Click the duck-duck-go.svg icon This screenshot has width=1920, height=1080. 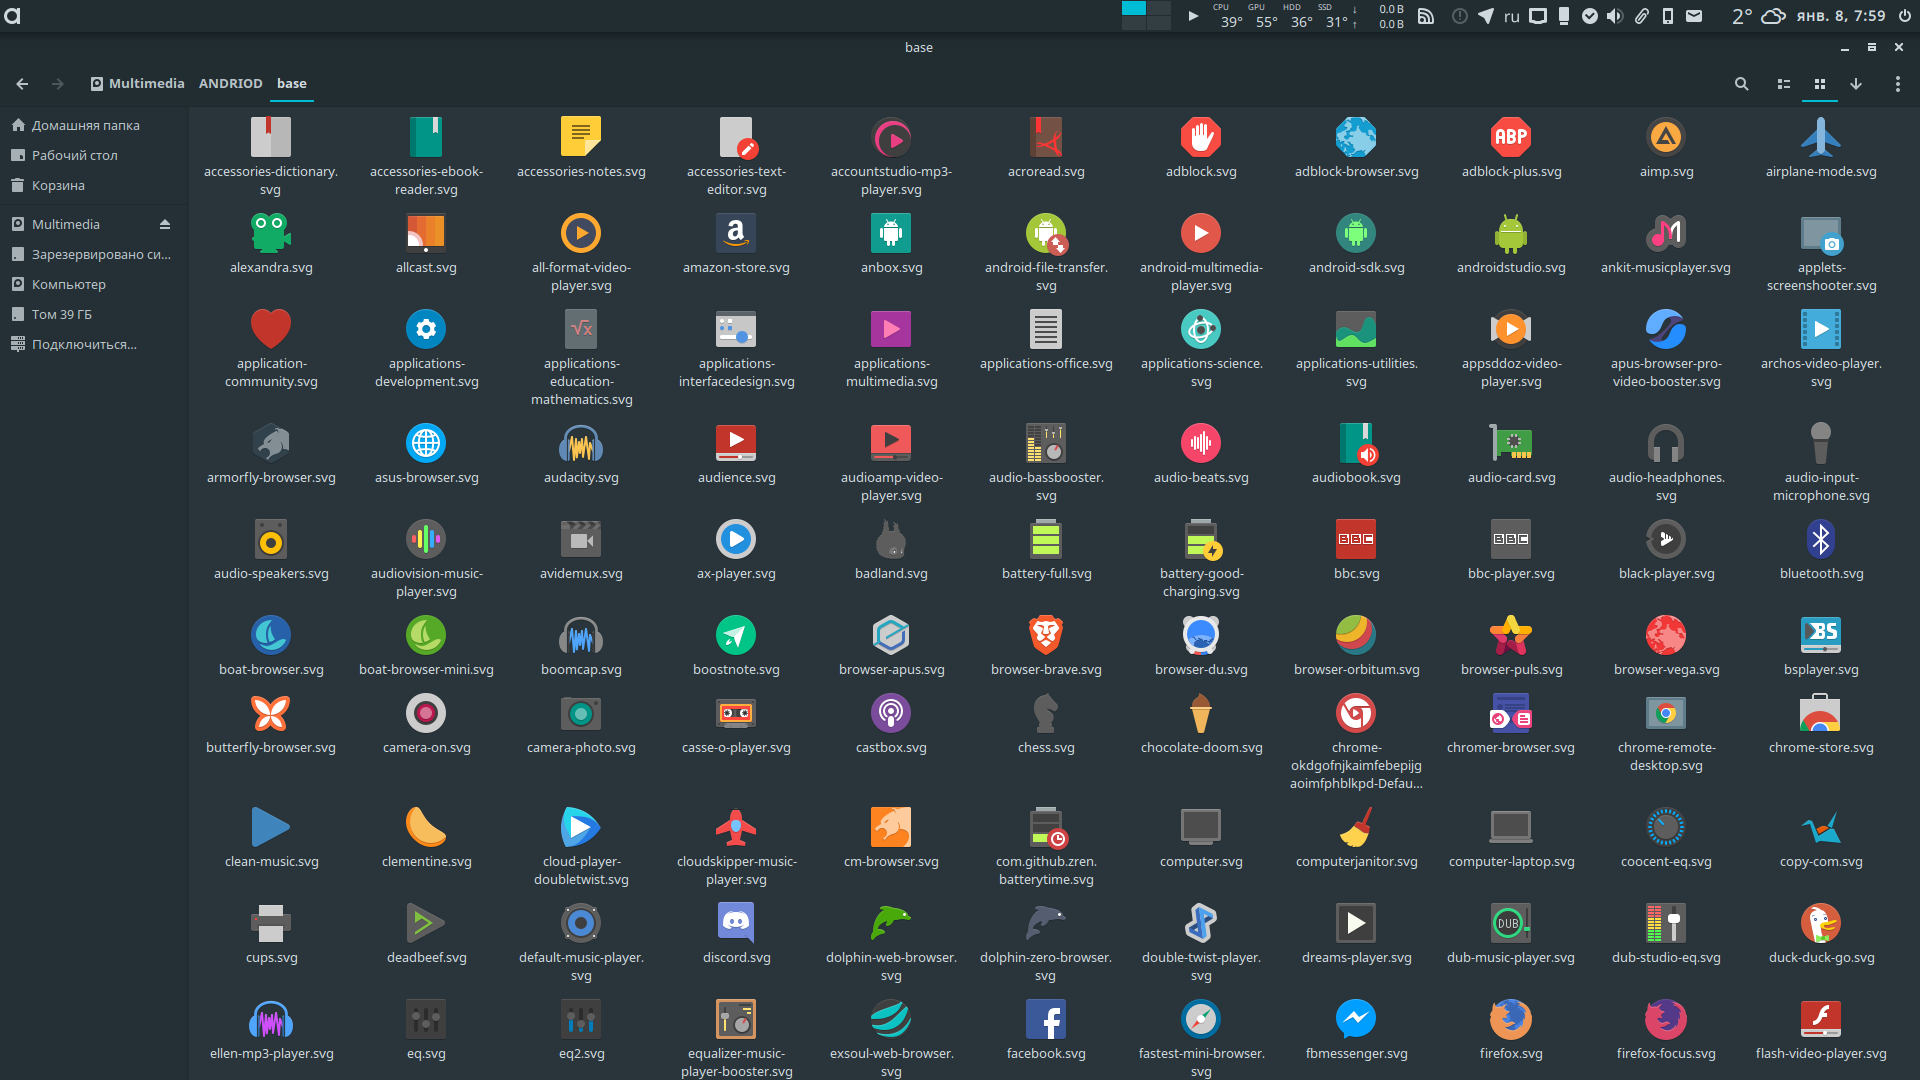coord(1820,923)
